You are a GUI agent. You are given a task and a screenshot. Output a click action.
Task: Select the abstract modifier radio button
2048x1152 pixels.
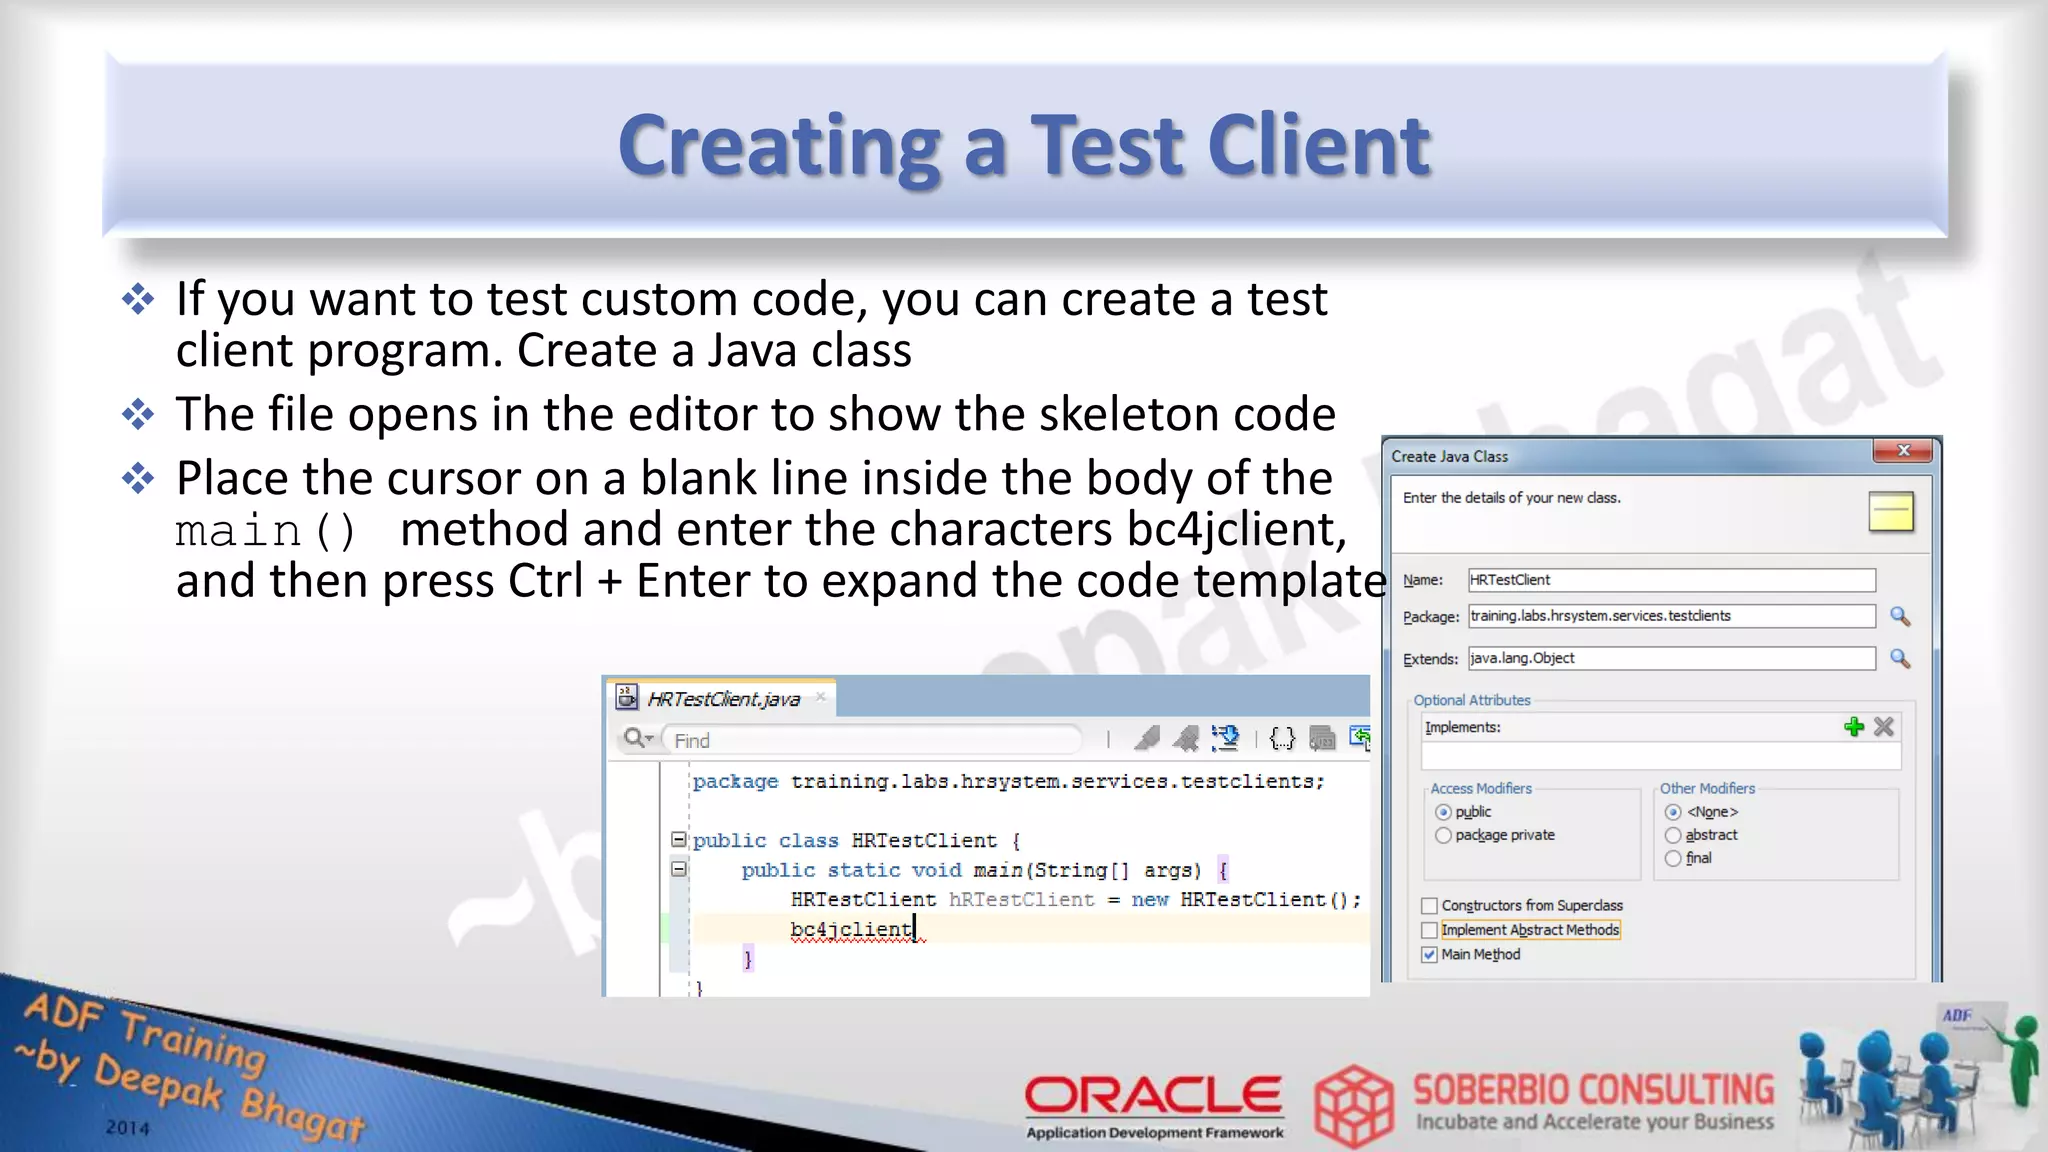[1673, 835]
